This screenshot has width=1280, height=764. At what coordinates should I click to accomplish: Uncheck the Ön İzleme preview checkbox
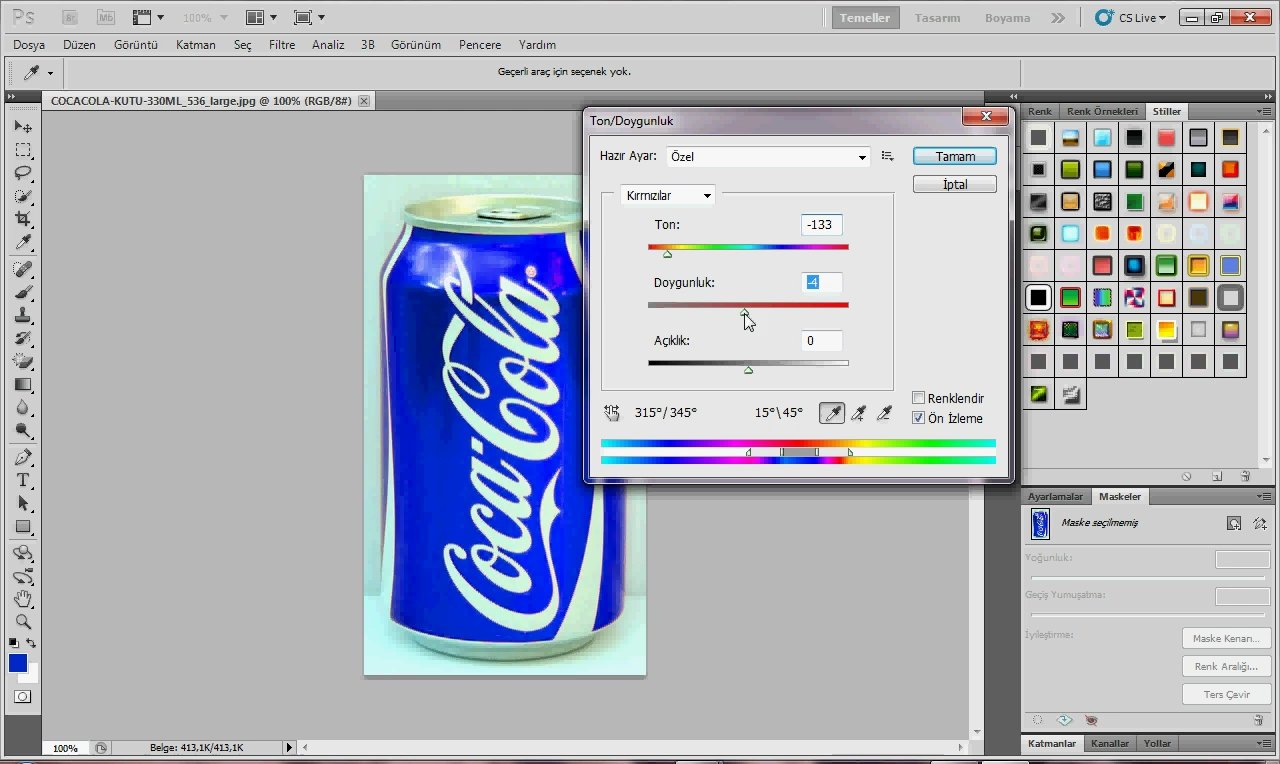coord(919,418)
